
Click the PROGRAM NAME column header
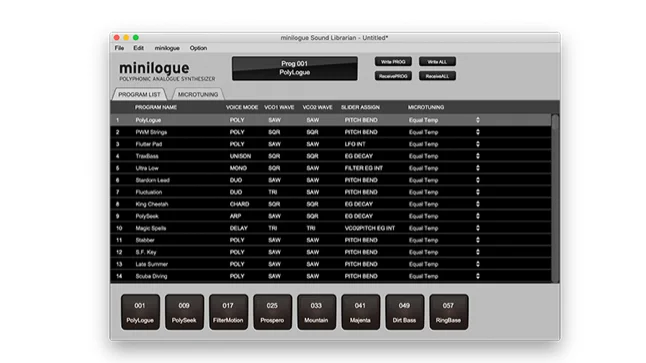[156, 107]
